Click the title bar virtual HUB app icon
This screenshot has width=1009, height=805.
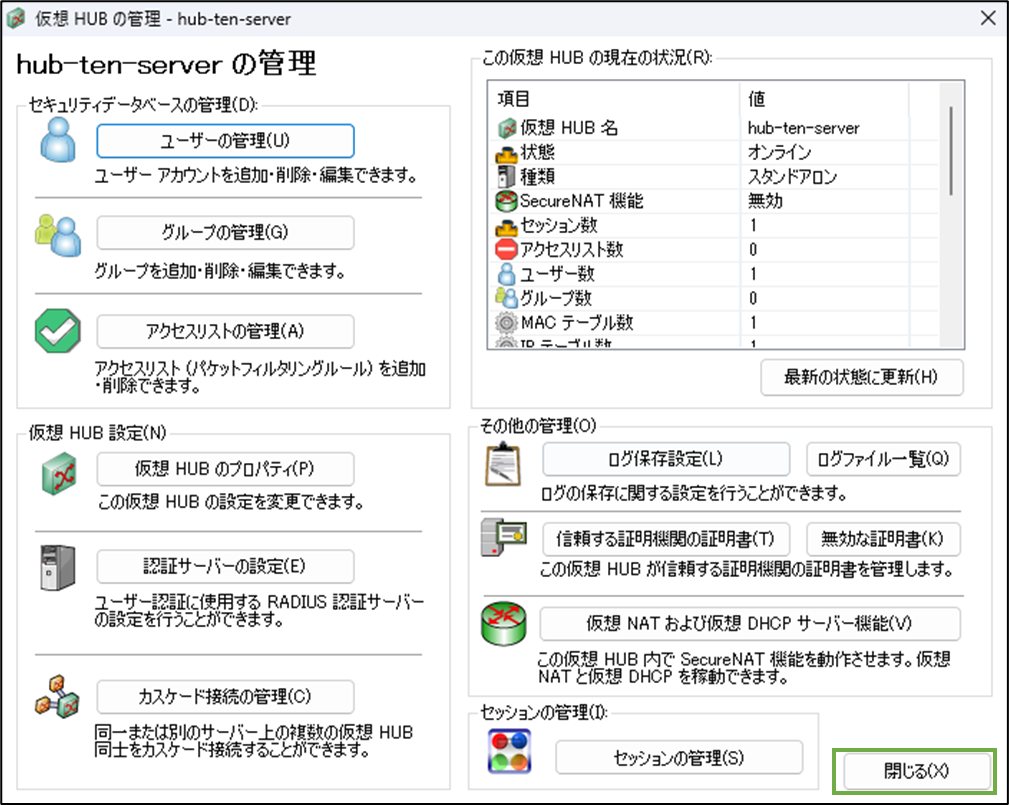tap(16, 19)
